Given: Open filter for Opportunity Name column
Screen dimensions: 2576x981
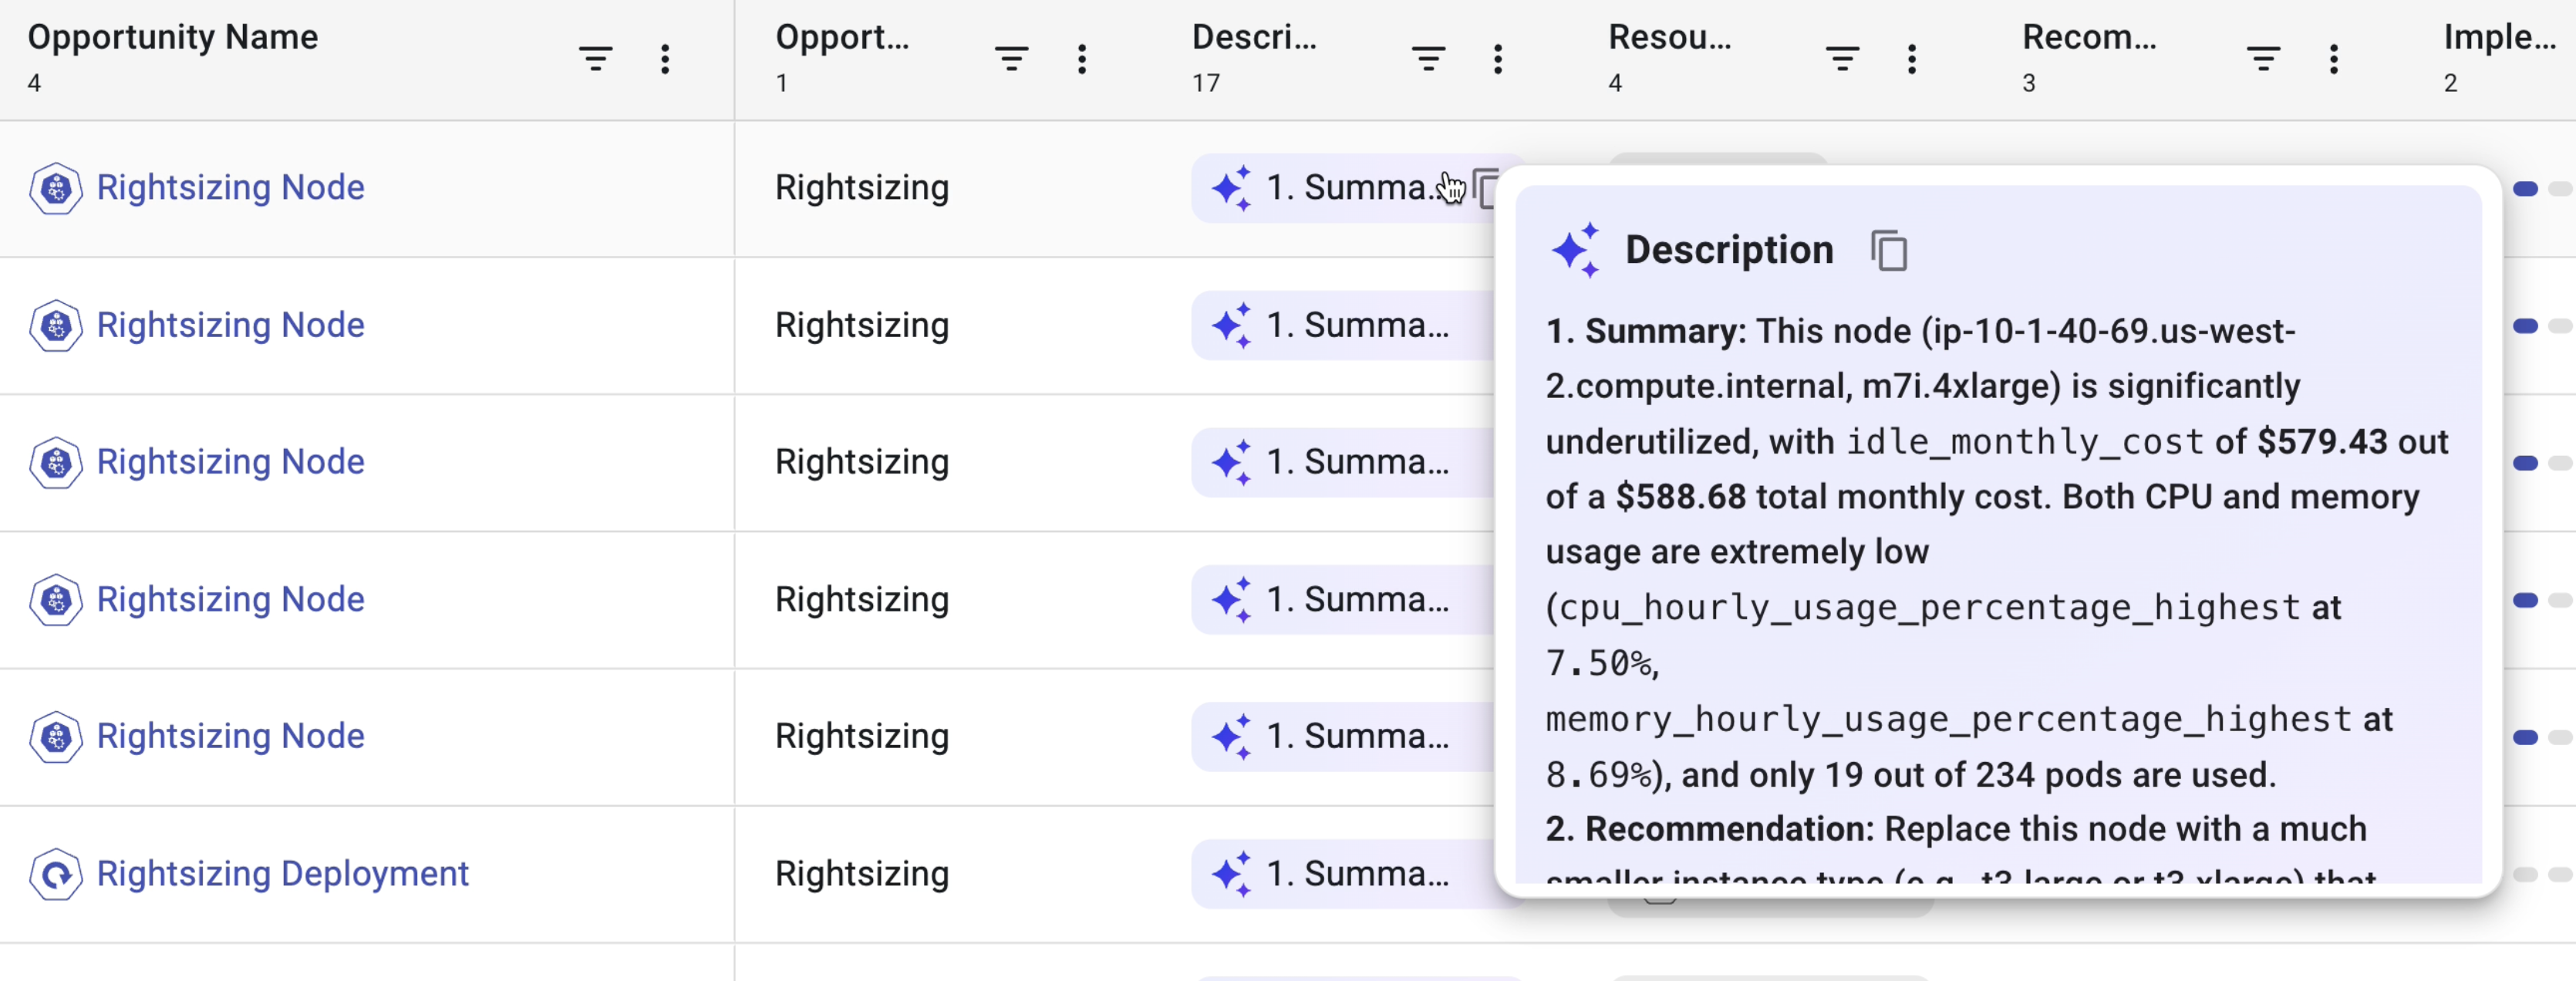Looking at the screenshot, I should click(x=595, y=58).
